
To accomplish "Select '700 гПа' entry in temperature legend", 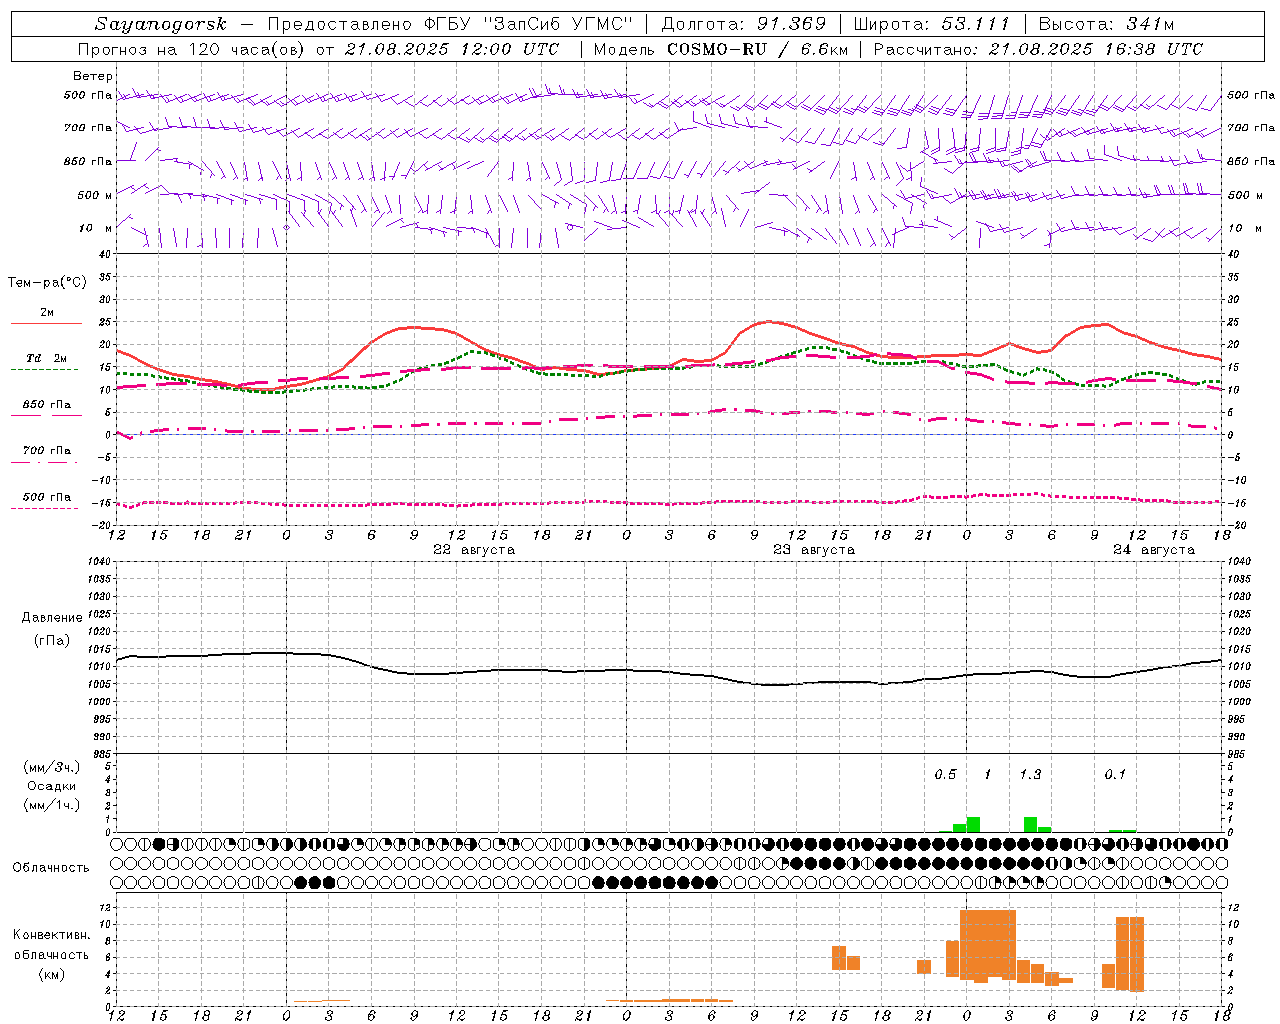I will point(47,451).
